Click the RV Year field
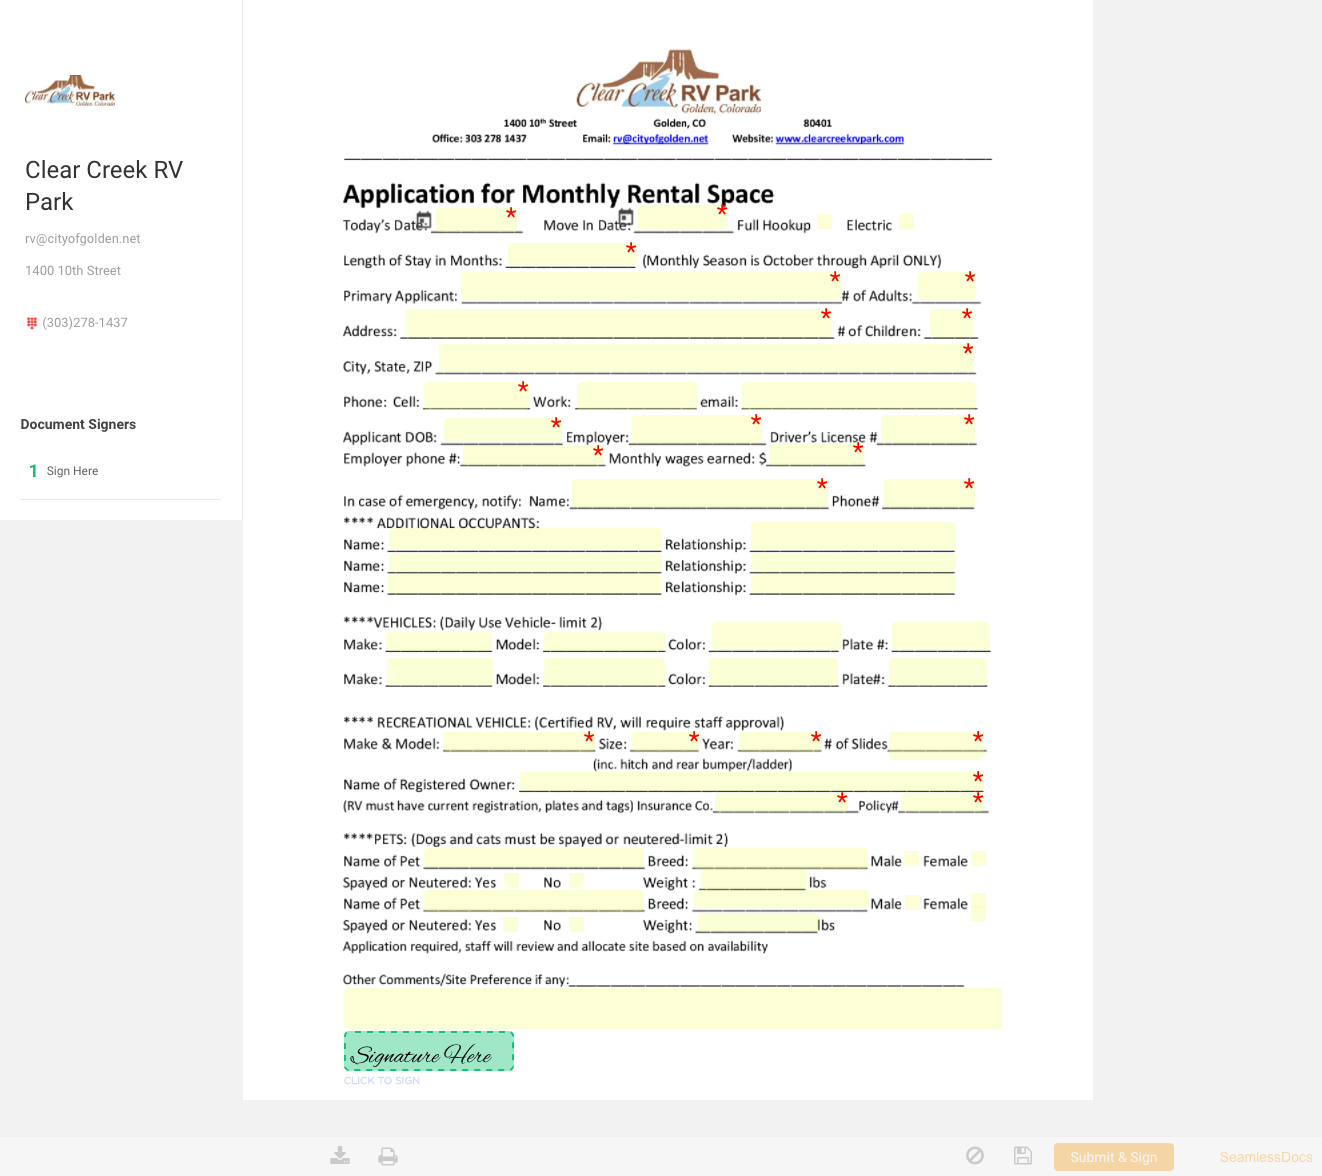The height and width of the screenshot is (1176, 1322). point(779,741)
